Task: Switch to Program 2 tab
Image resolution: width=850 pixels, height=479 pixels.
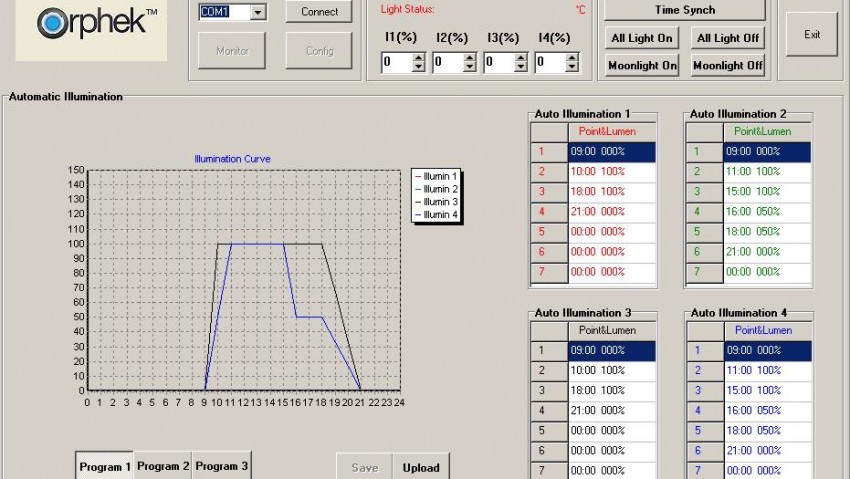Action: pyautogui.click(x=163, y=466)
